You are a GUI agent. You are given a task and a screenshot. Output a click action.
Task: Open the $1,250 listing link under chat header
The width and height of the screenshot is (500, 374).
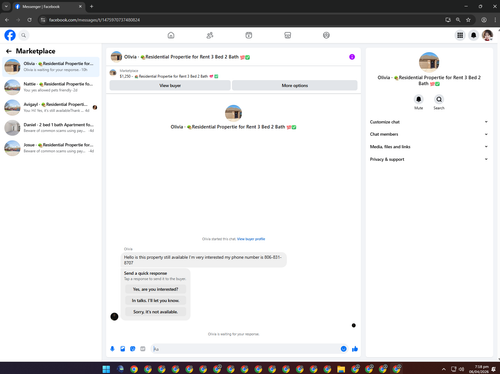coord(169,76)
